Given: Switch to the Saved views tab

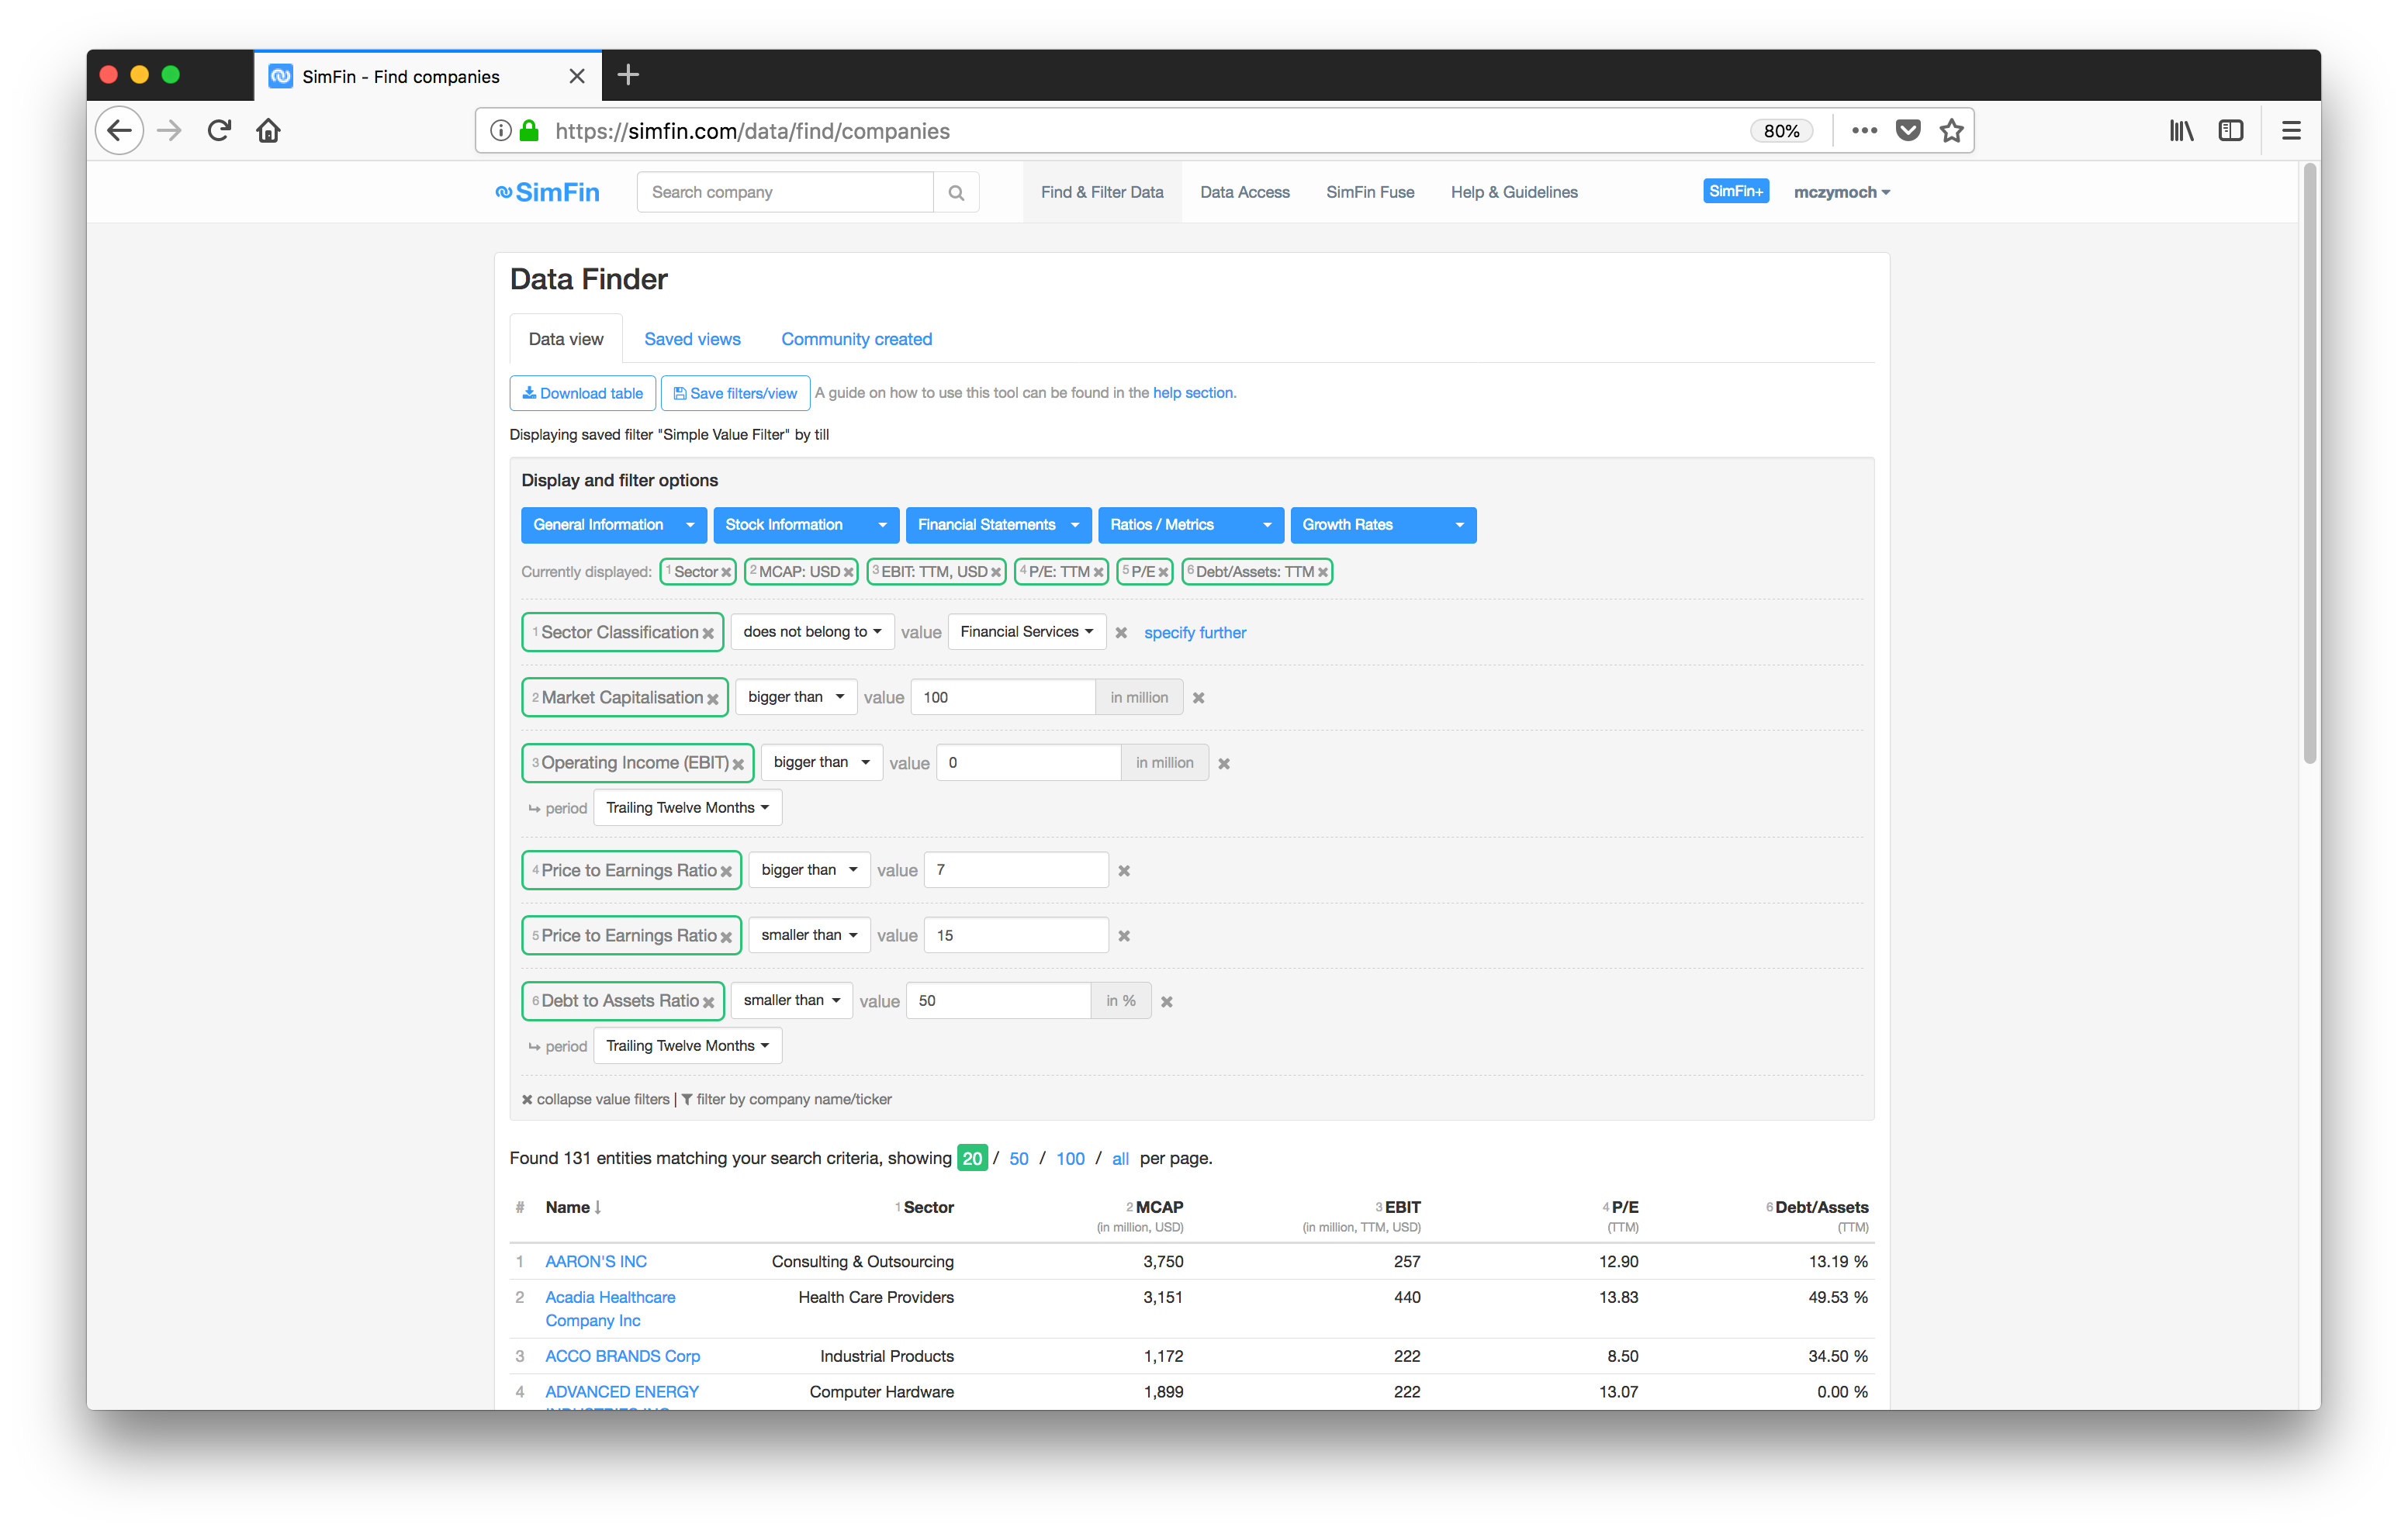Looking at the screenshot, I should click(692, 339).
